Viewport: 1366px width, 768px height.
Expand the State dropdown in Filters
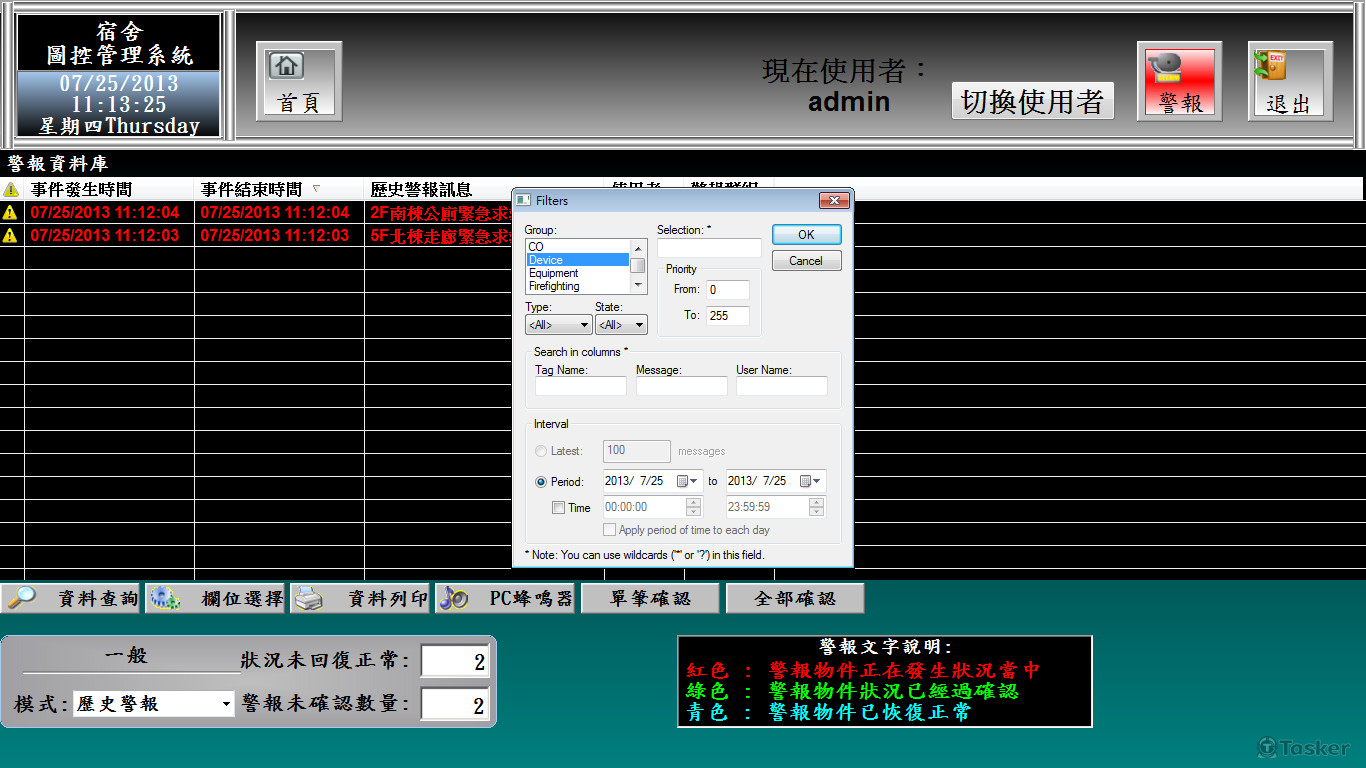pyautogui.click(x=621, y=325)
